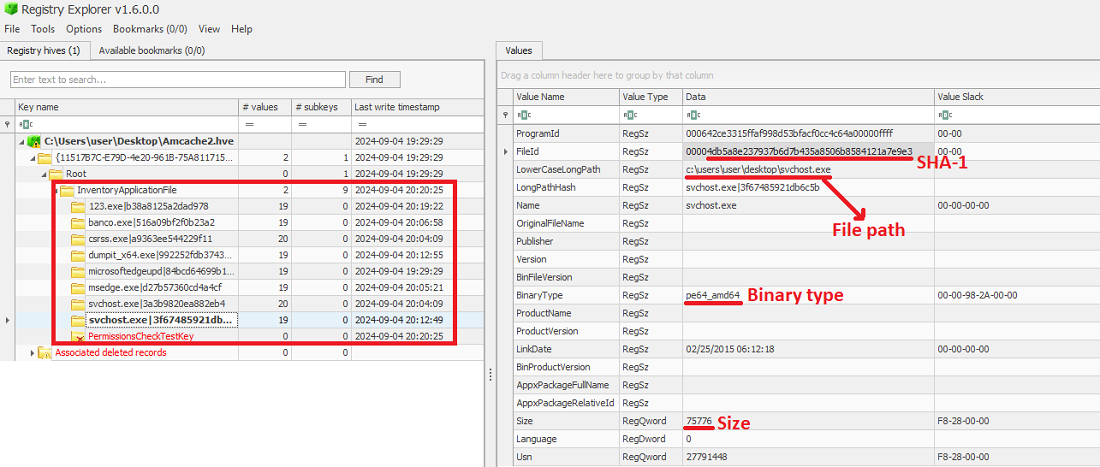Collapse the Amcache2.hve hive node
Viewport: 1100px width, 467px height.
(x=22, y=142)
